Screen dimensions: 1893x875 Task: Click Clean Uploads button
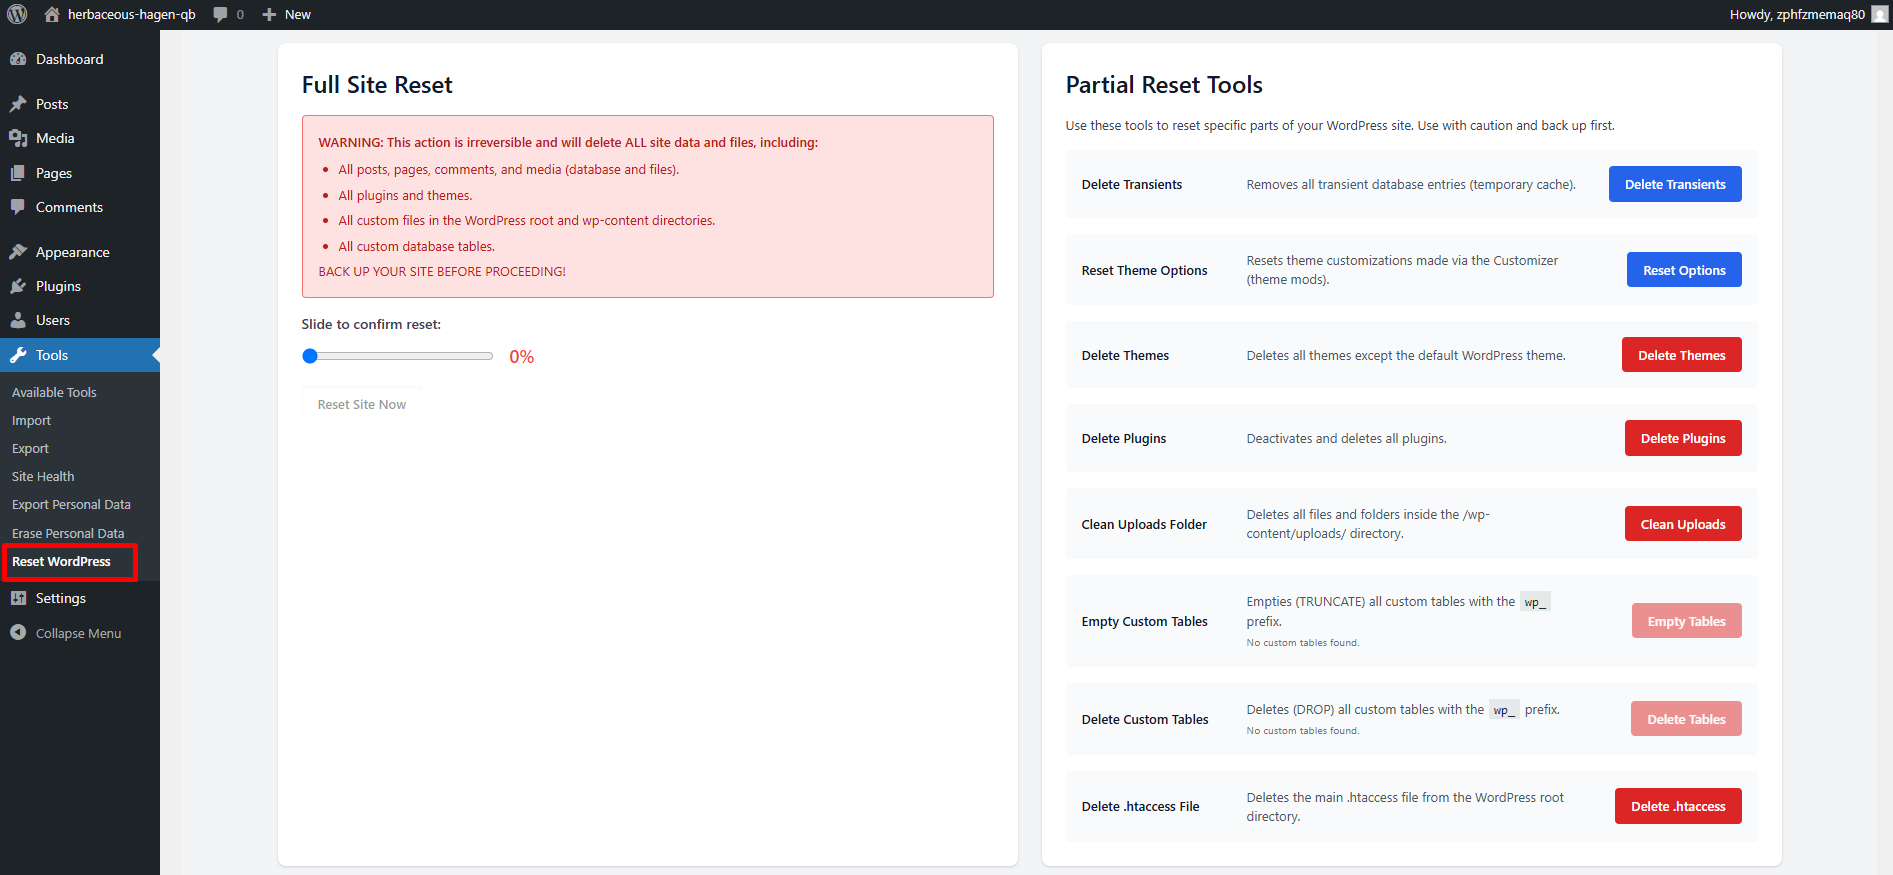[x=1683, y=524]
